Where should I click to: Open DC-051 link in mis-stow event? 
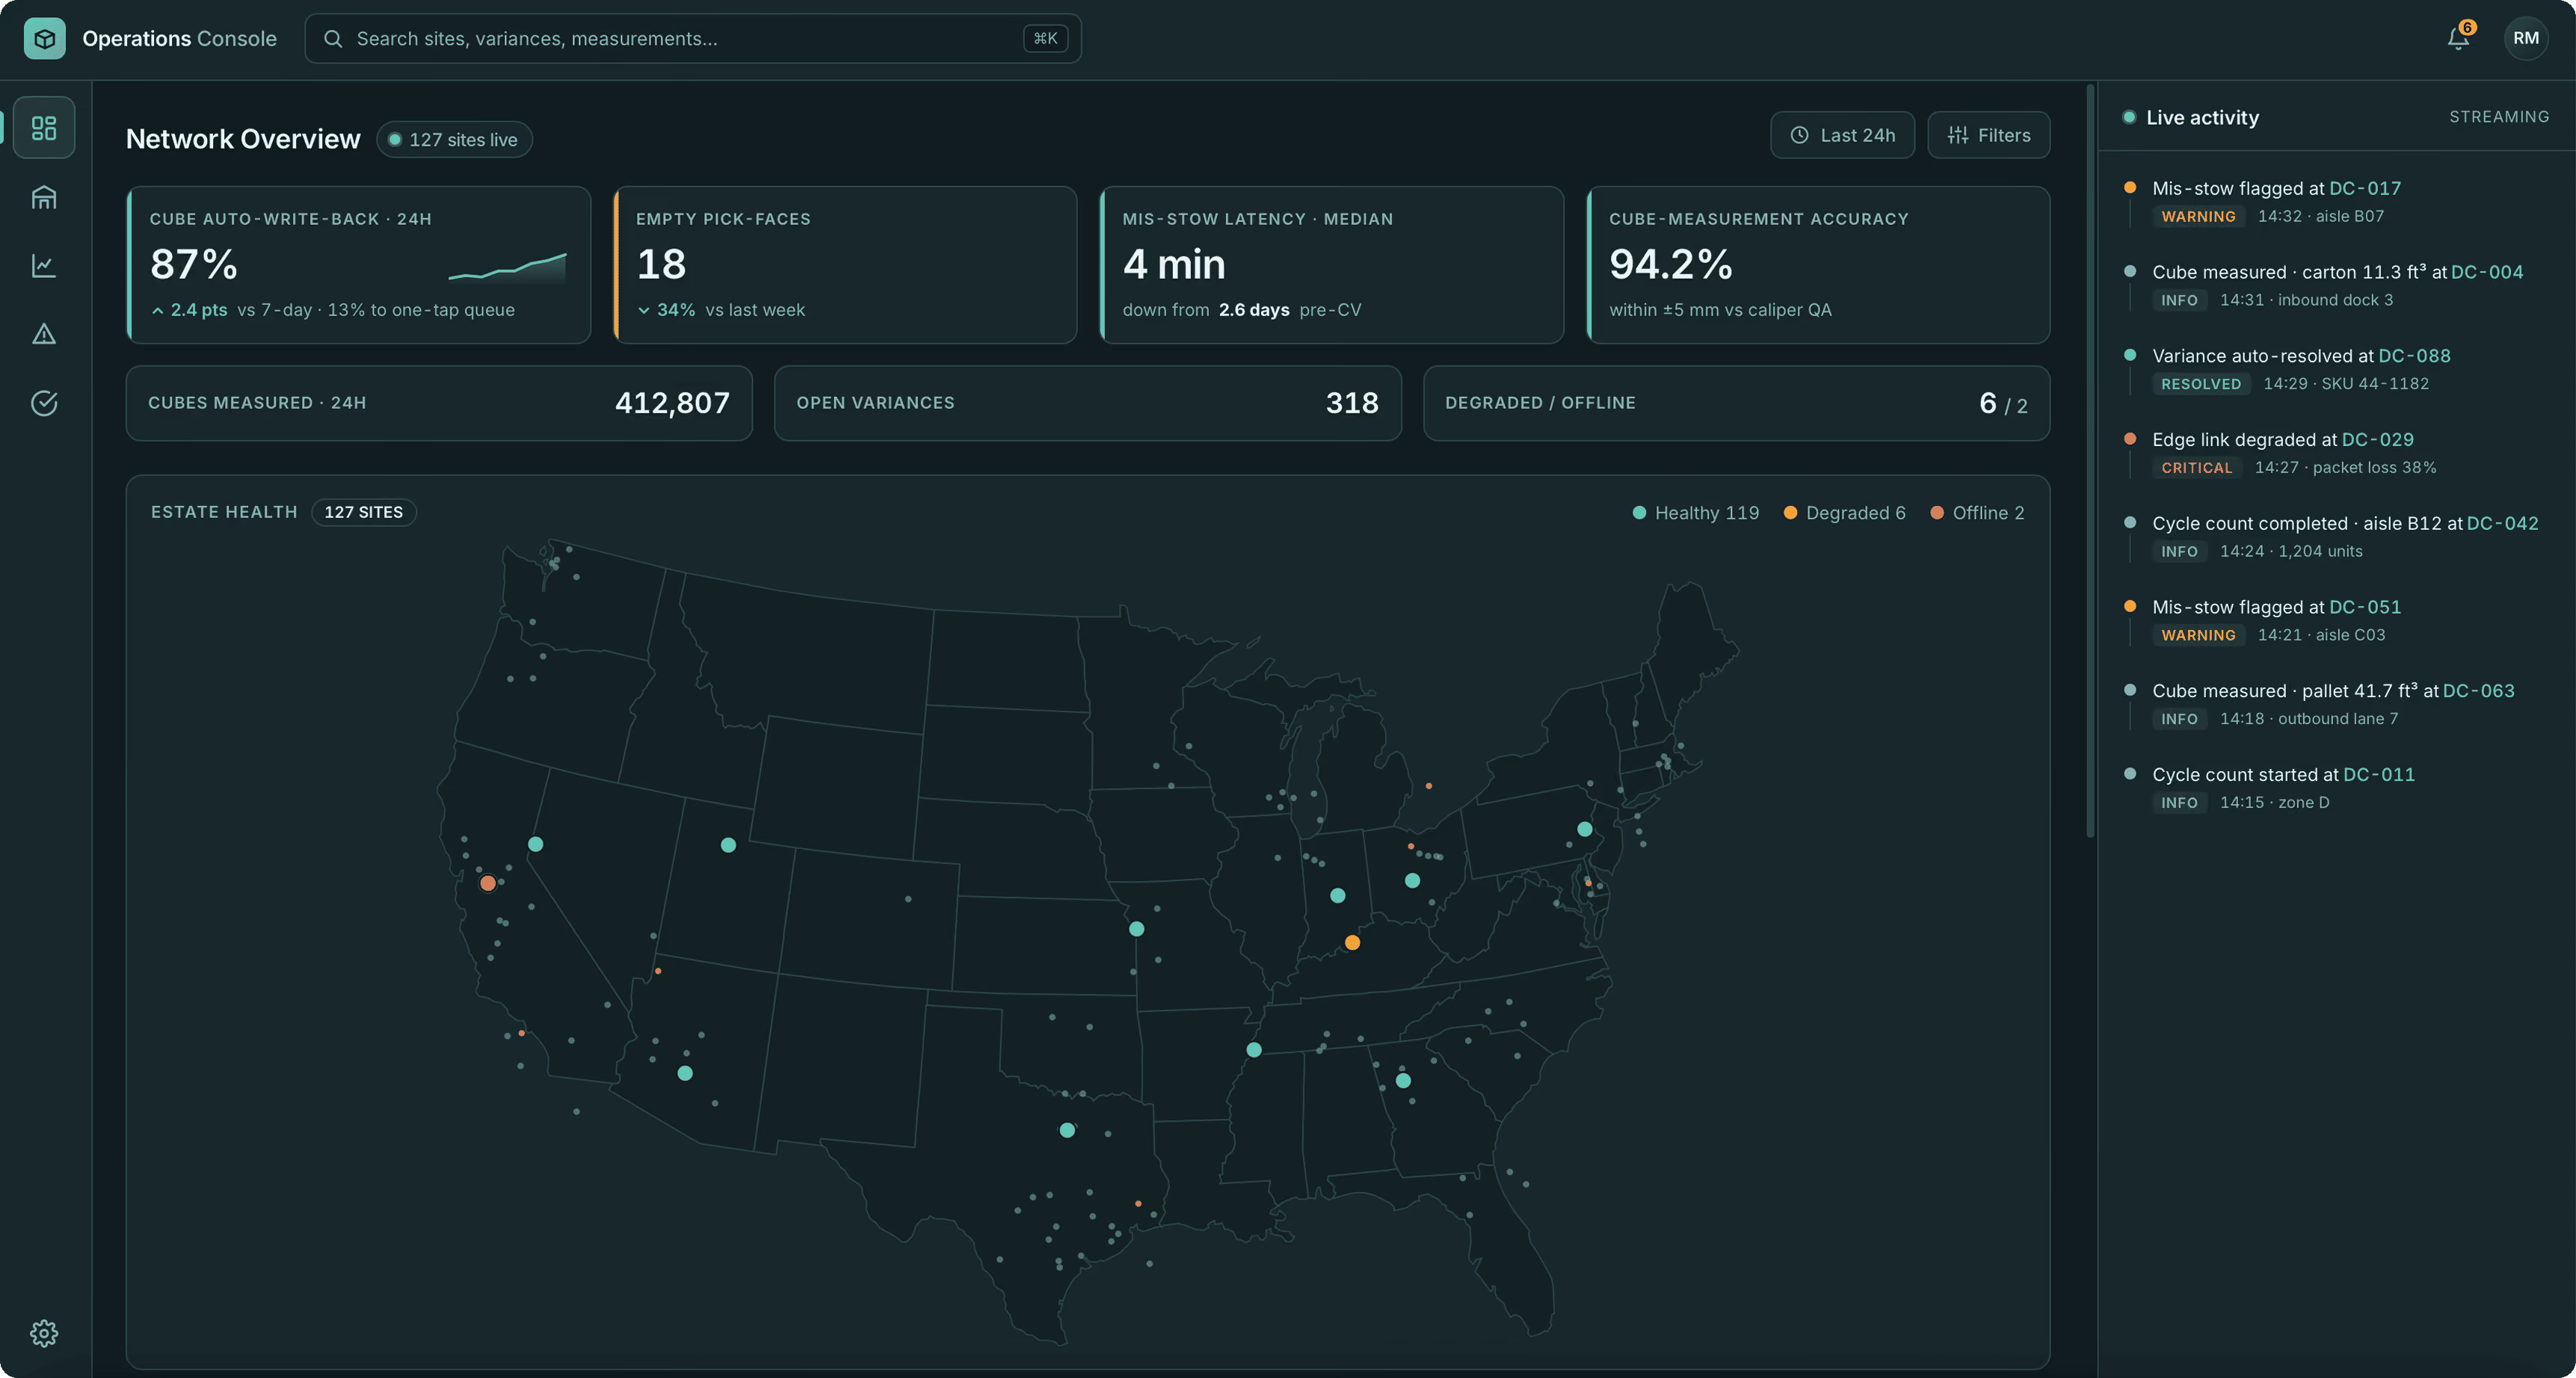coord(2365,607)
